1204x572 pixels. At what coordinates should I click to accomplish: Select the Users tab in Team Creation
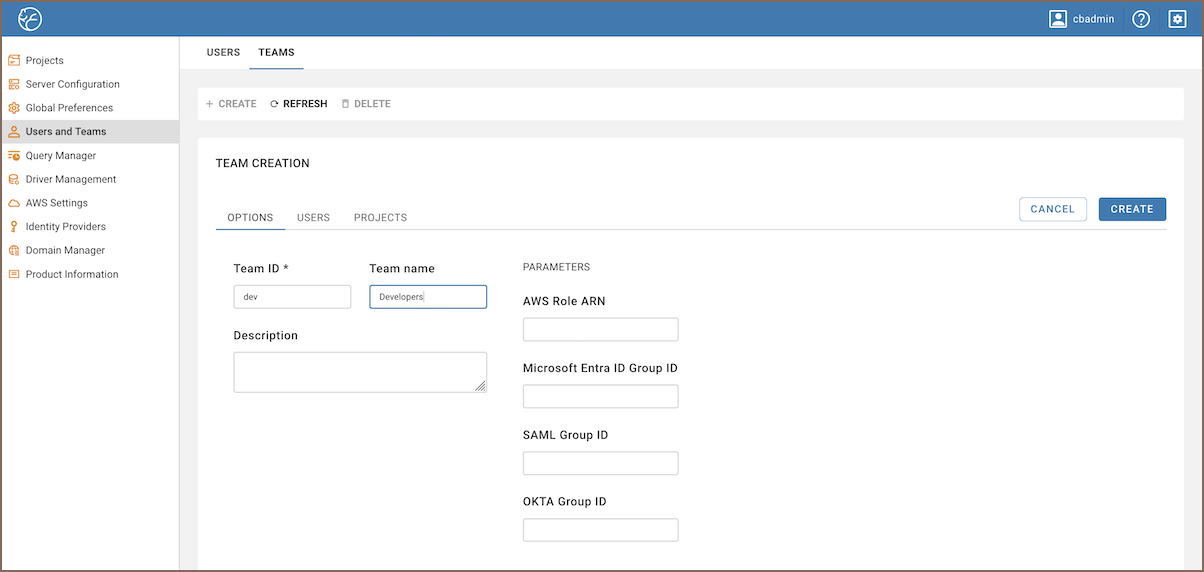tap(313, 218)
